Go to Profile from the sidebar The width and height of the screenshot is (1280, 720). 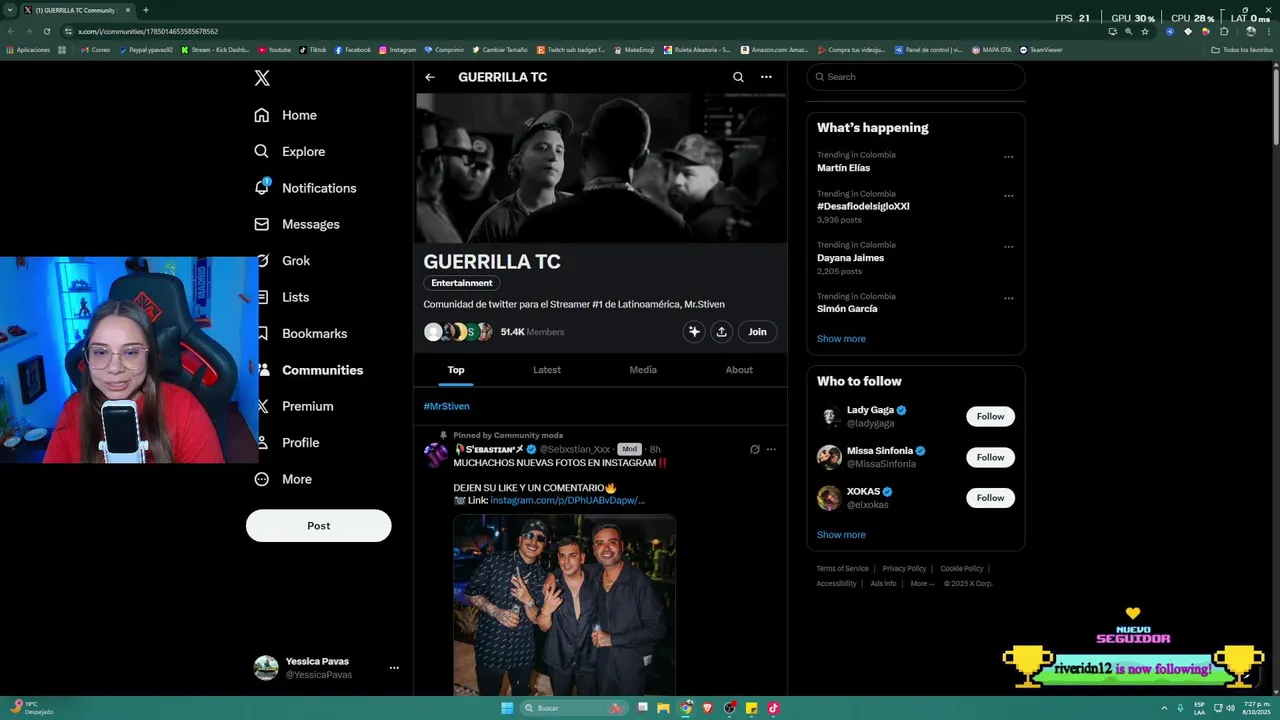[x=290, y=443]
